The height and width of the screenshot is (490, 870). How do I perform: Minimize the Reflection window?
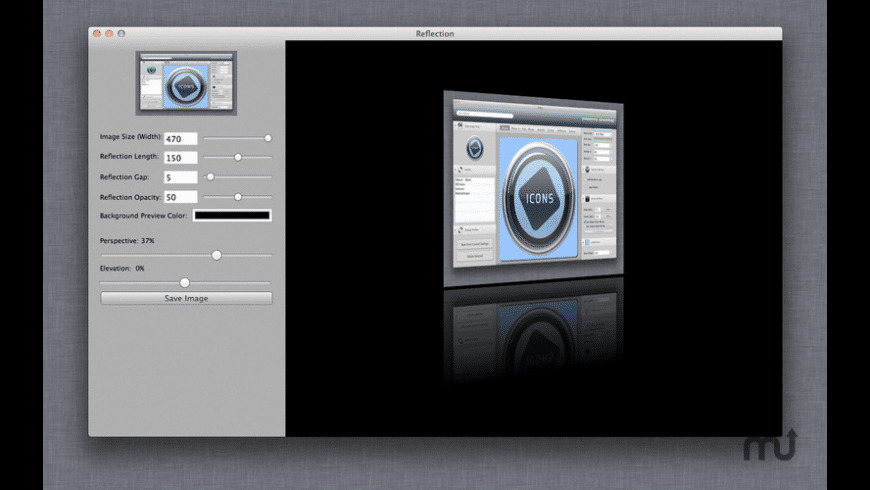(109, 34)
